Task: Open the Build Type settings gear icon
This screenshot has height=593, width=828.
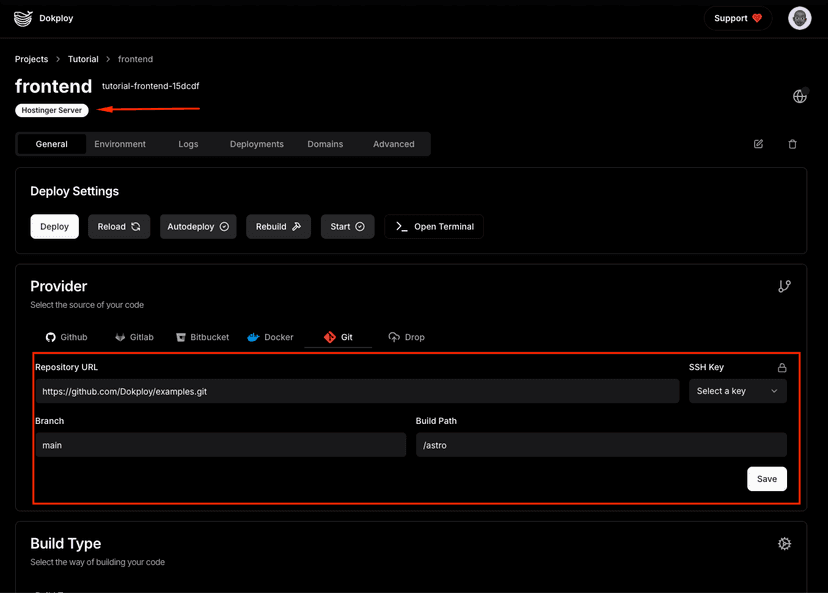Action: pos(784,543)
